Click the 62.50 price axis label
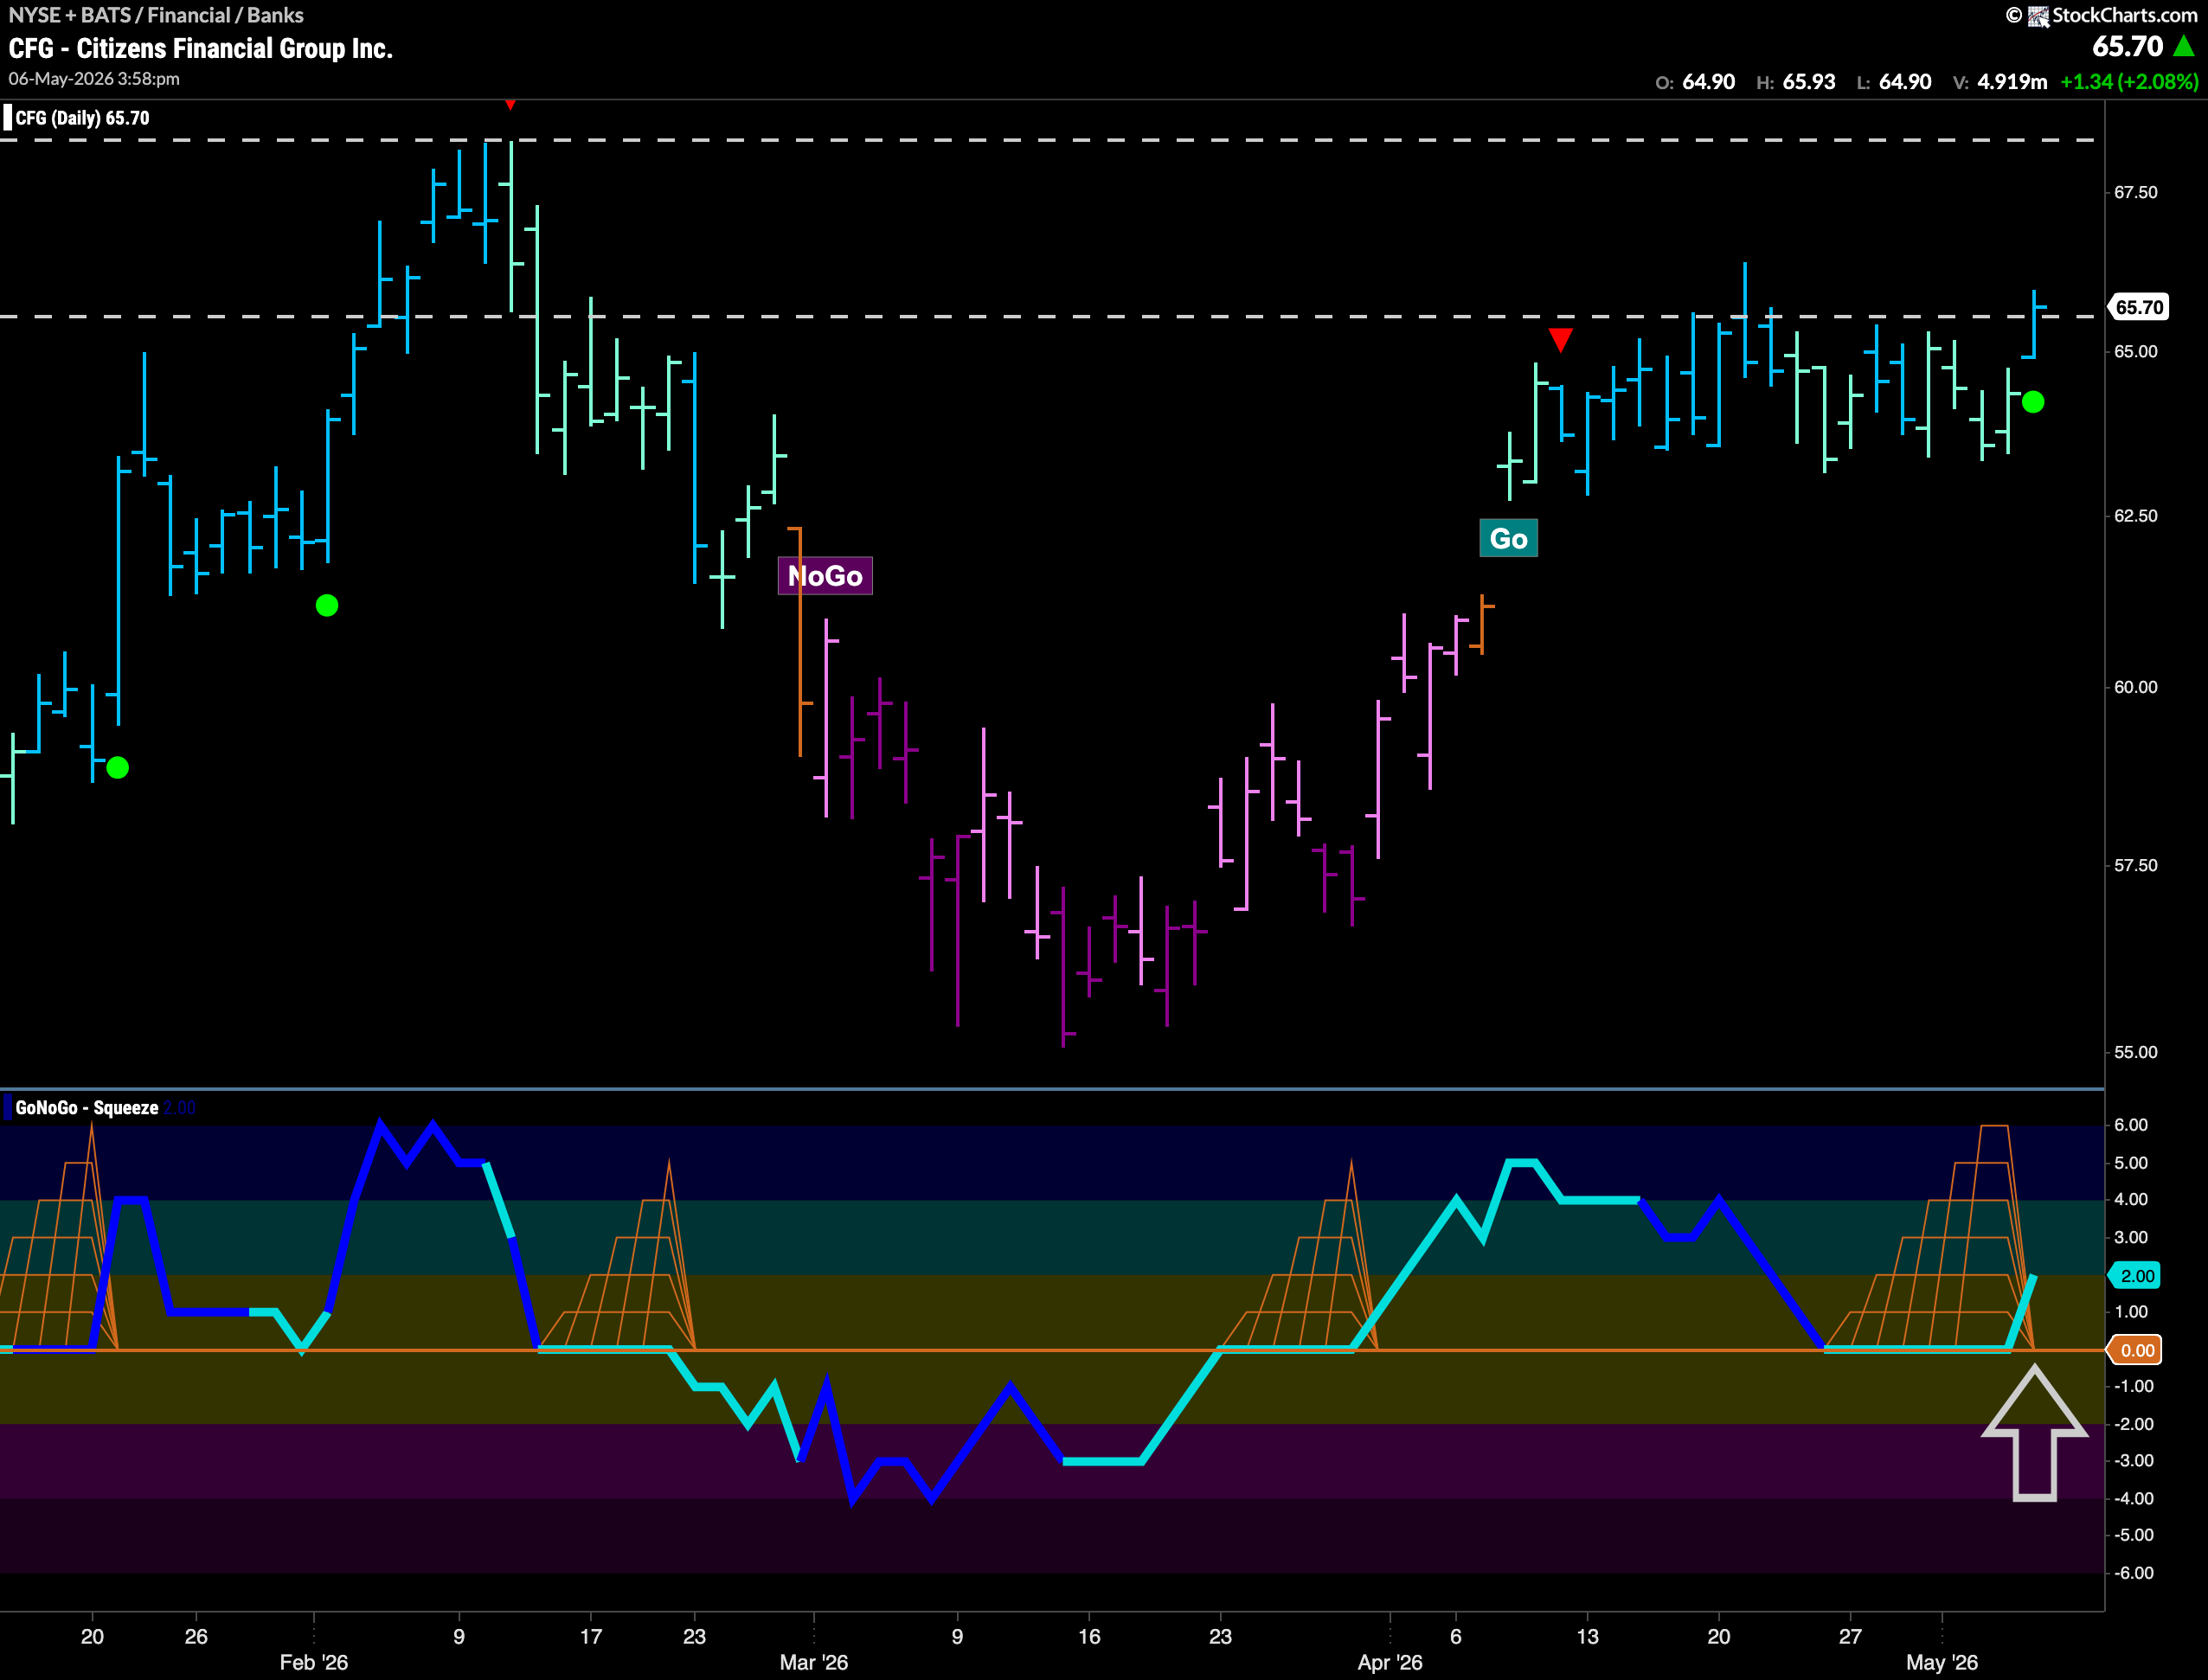The height and width of the screenshot is (1680, 2208). tap(2135, 516)
